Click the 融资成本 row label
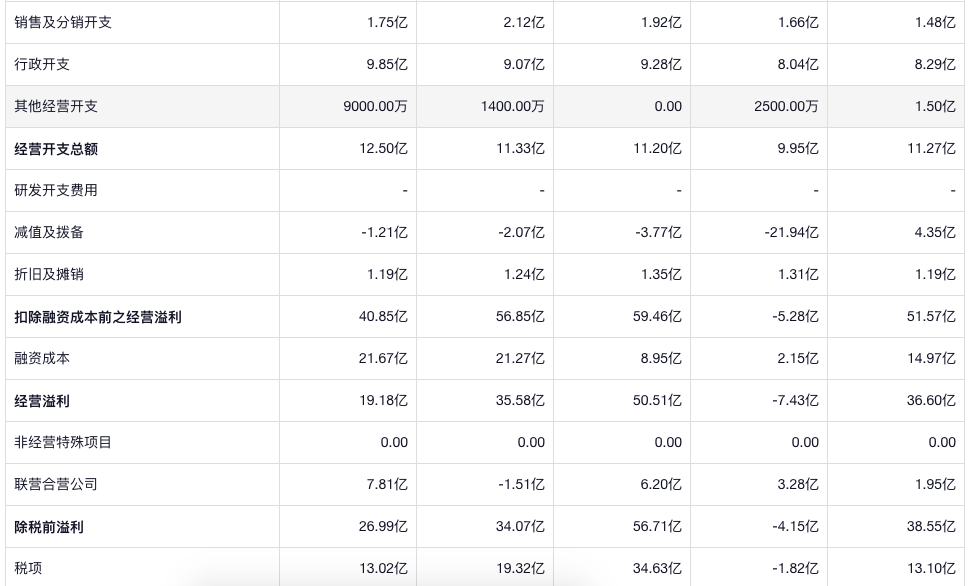974x586 pixels. [42, 358]
